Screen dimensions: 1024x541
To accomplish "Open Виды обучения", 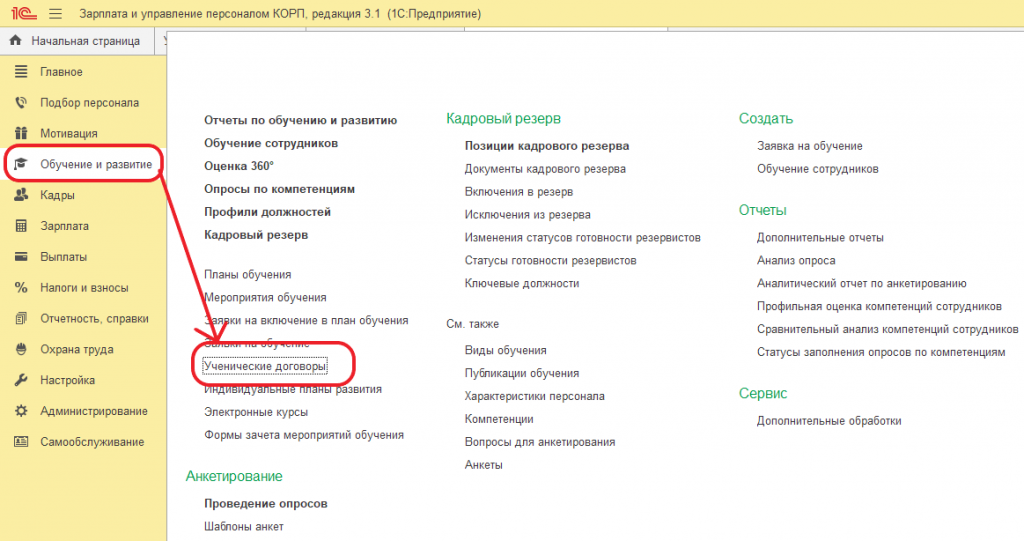I will (x=505, y=351).
